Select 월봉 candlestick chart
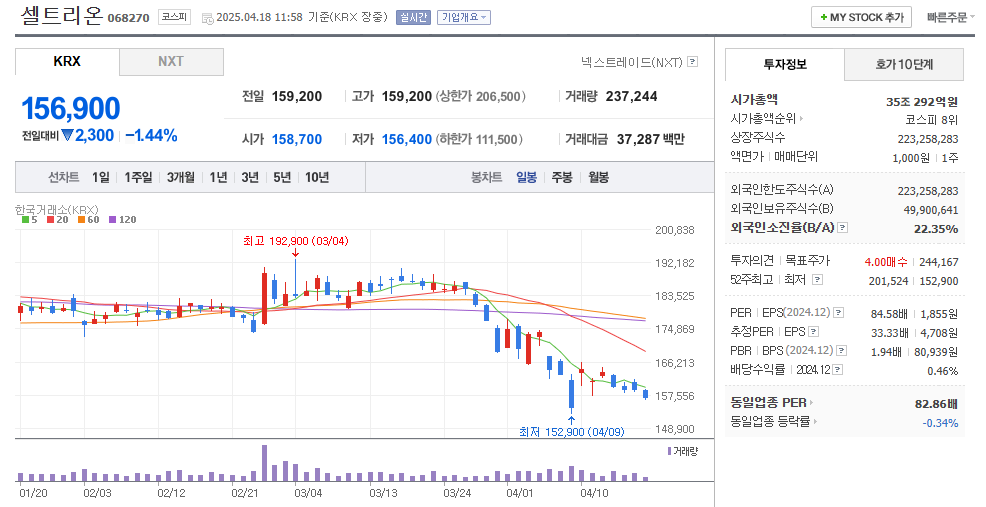Viewport: 986px width, 507px height. pos(598,177)
